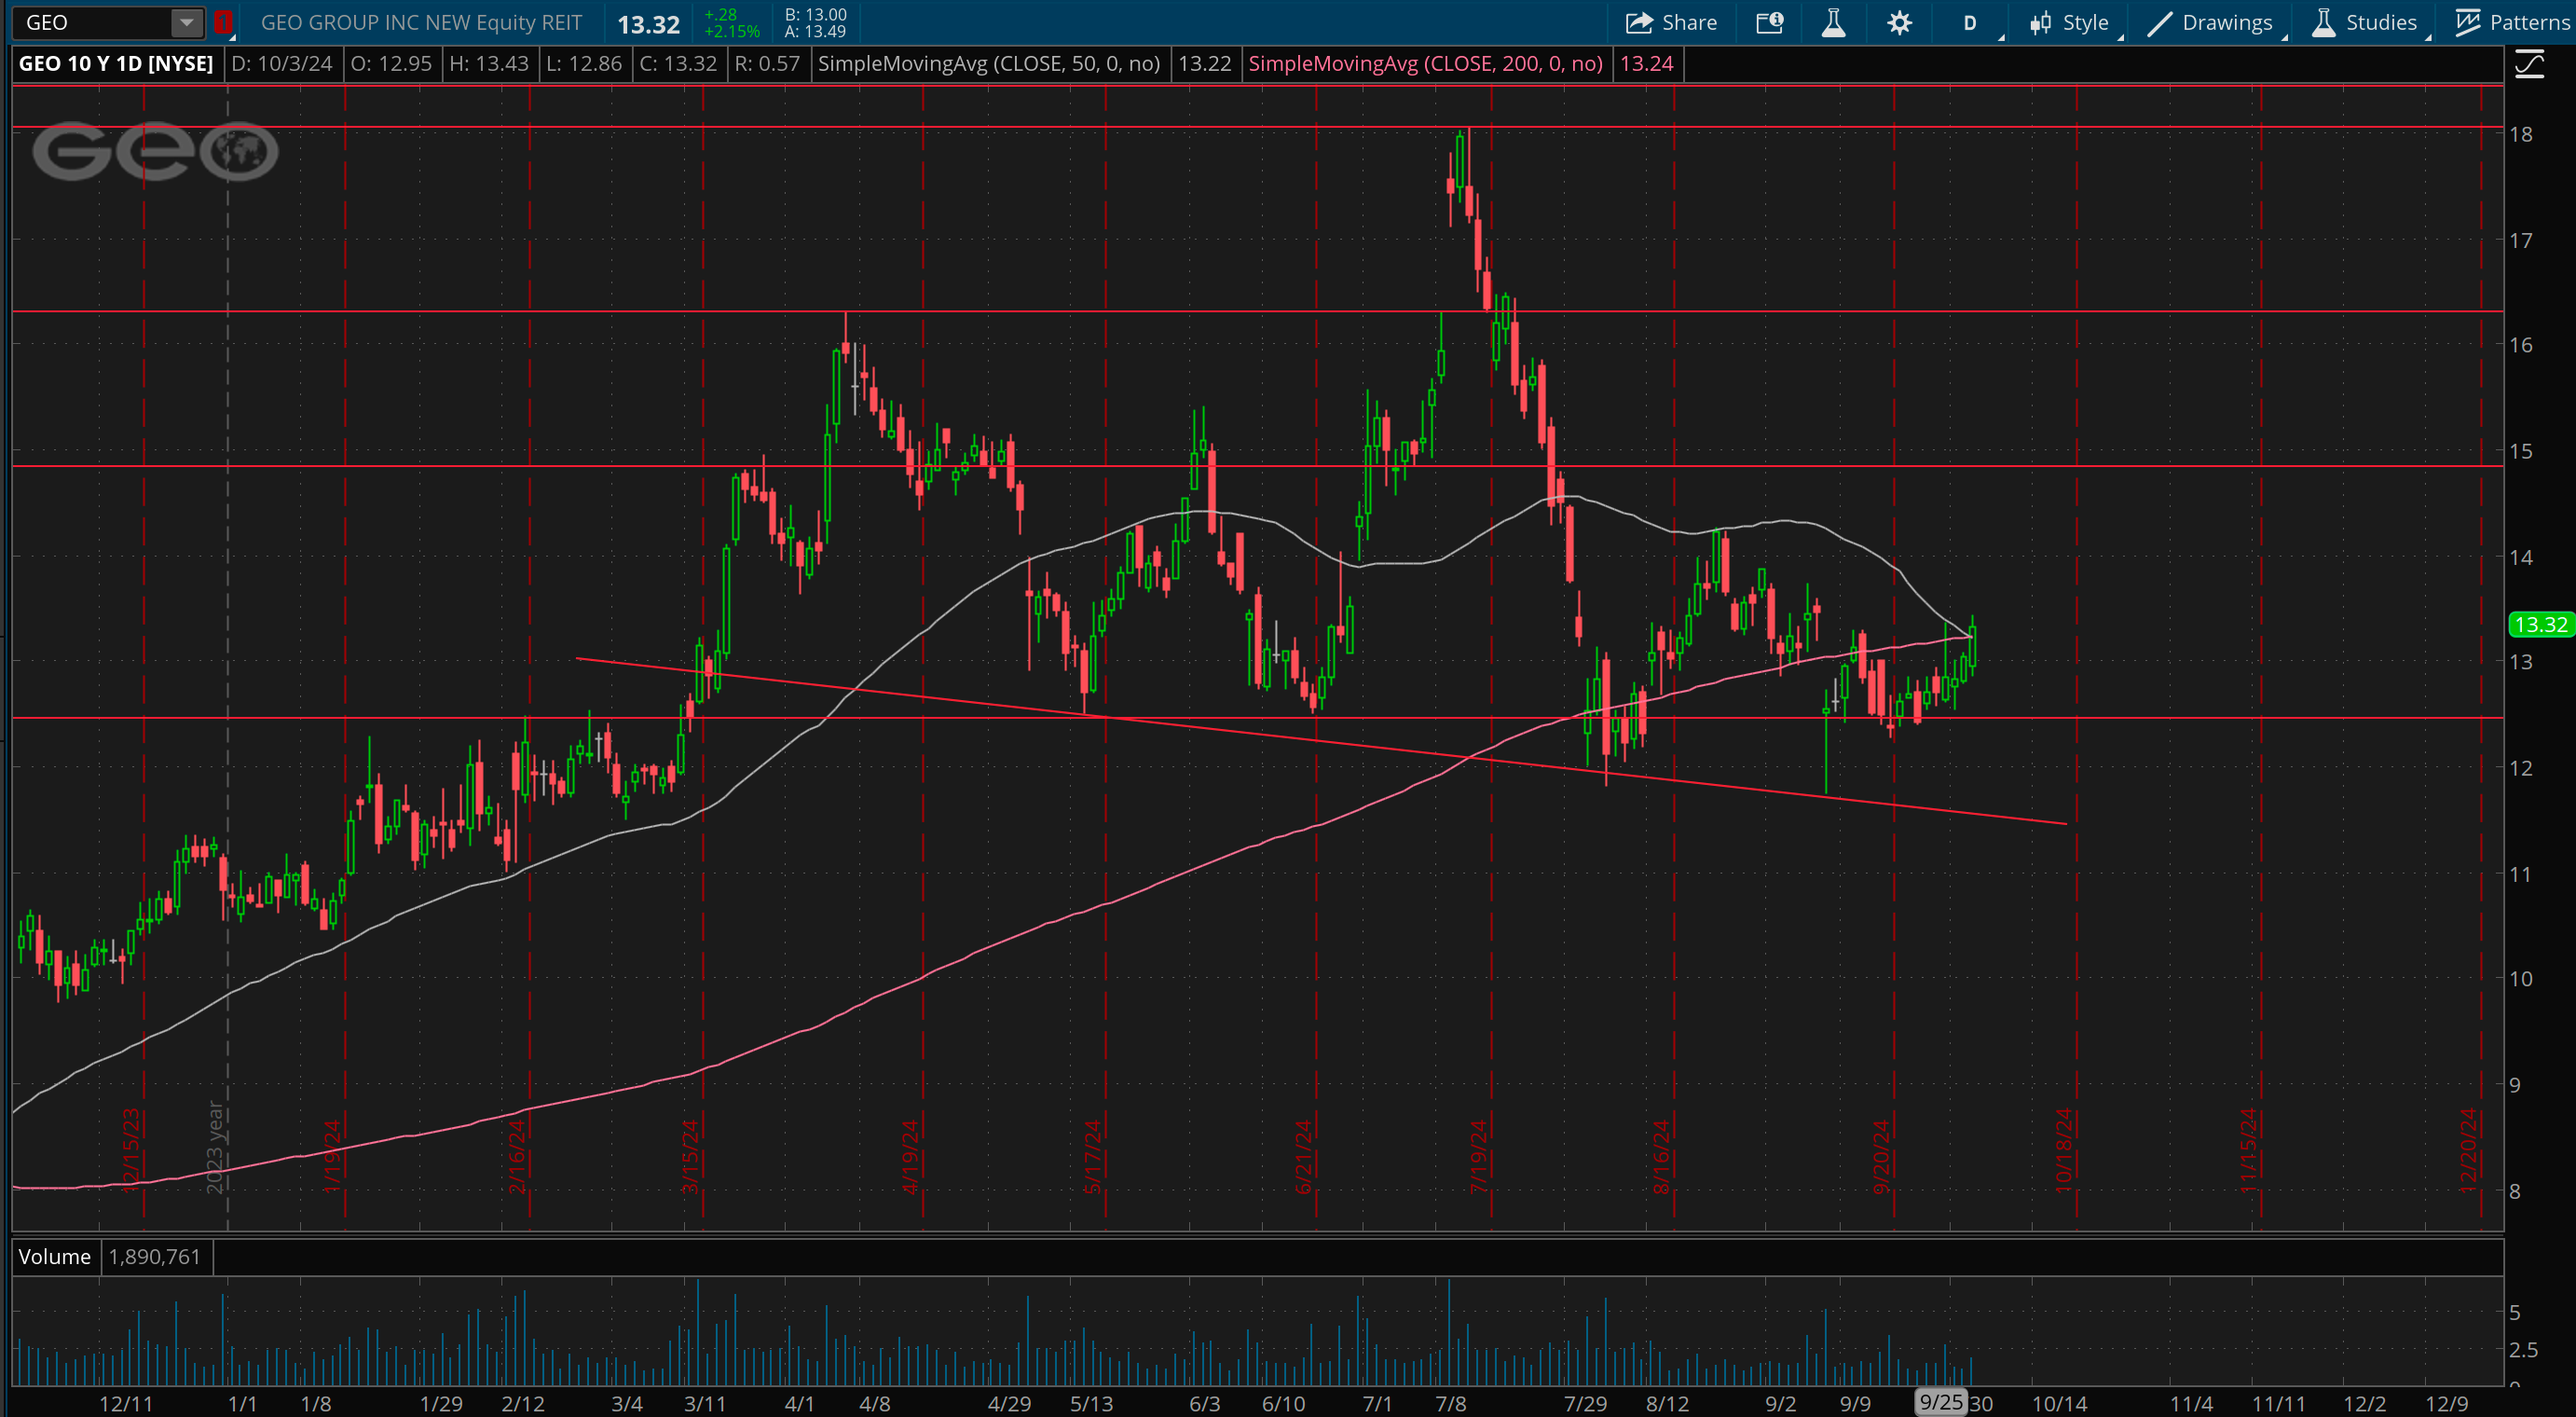Click the 200 SimpleMovingAvg study label
The height and width of the screenshot is (1417, 2576).
(1425, 64)
